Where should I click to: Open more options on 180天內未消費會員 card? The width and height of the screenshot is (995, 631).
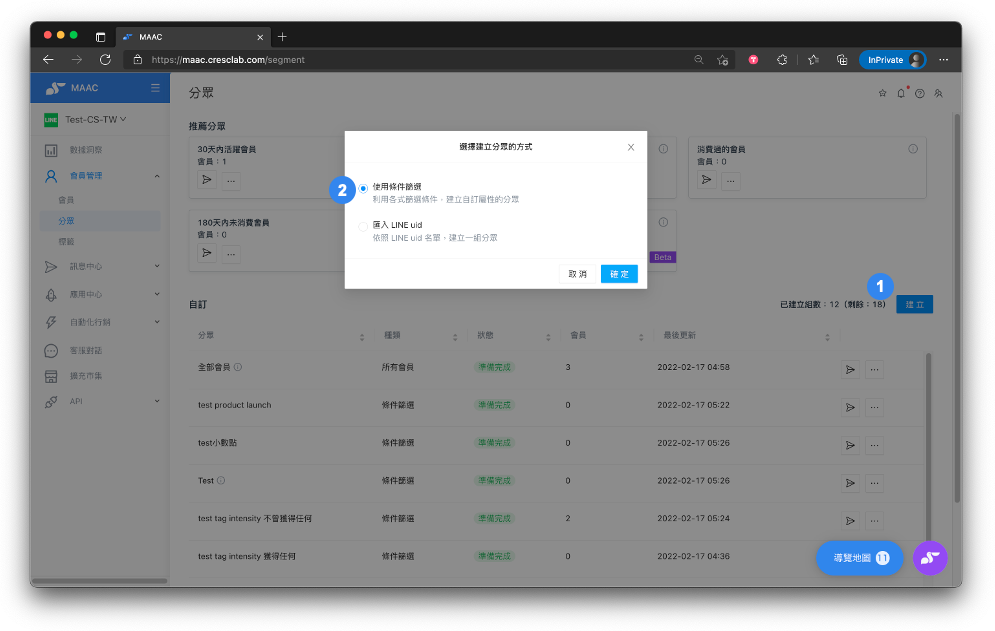[x=231, y=253]
